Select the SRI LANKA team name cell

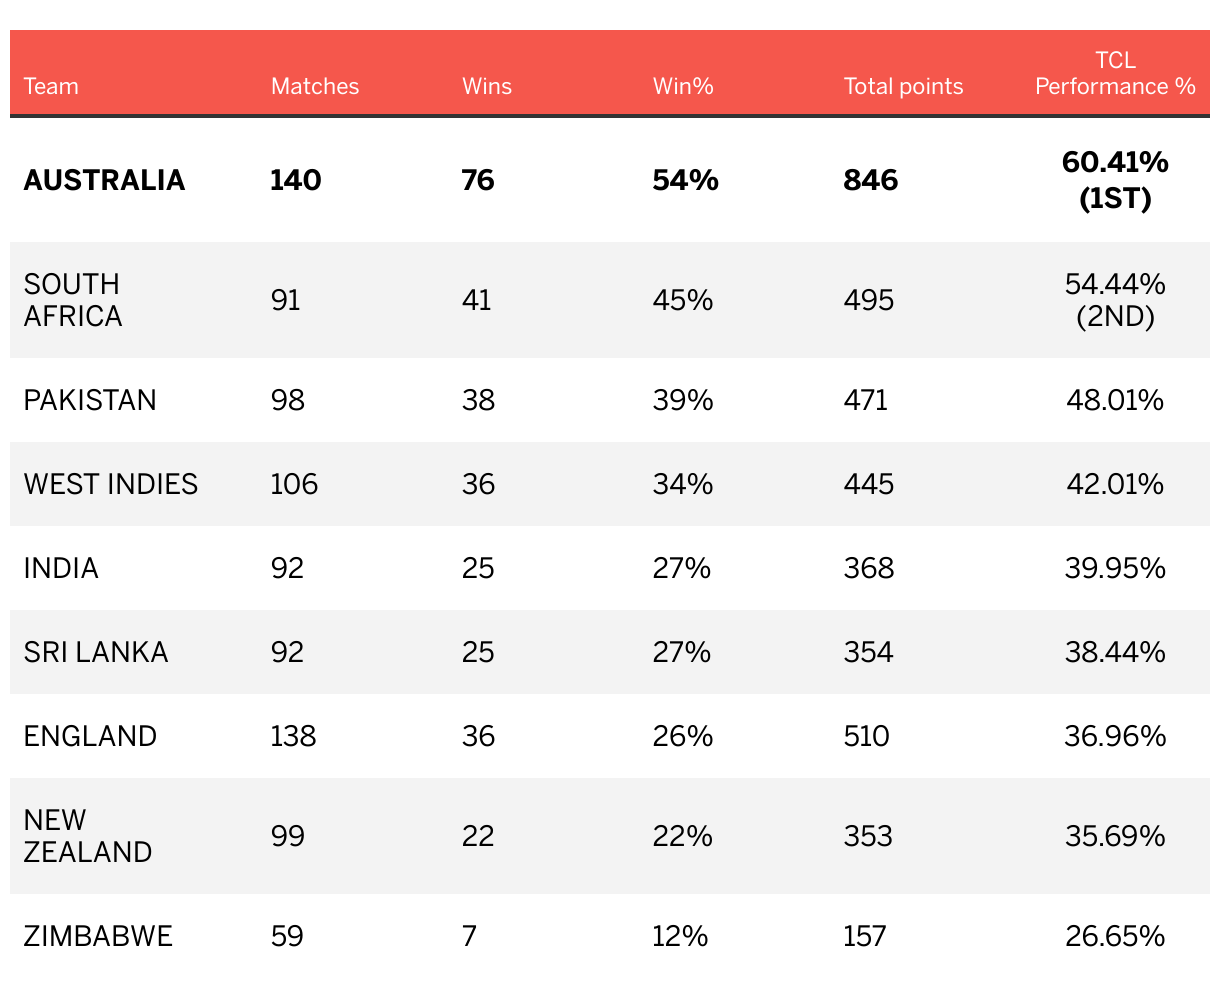tap(96, 652)
